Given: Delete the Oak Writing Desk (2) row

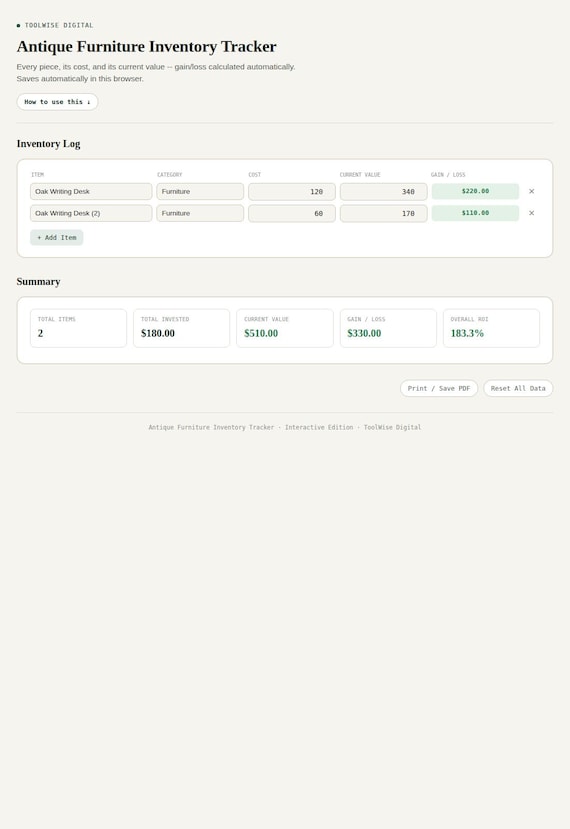Looking at the screenshot, I should pos(531,213).
